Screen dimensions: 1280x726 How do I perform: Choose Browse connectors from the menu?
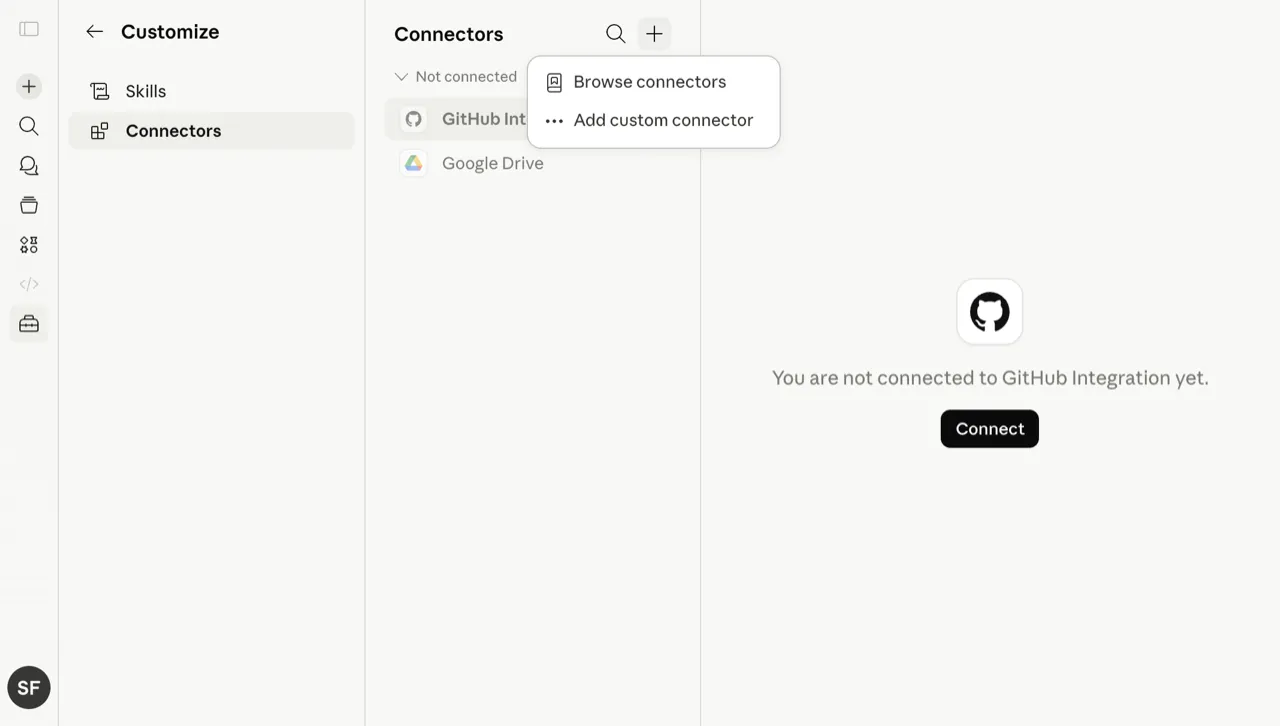pyautogui.click(x=654, y=82)
